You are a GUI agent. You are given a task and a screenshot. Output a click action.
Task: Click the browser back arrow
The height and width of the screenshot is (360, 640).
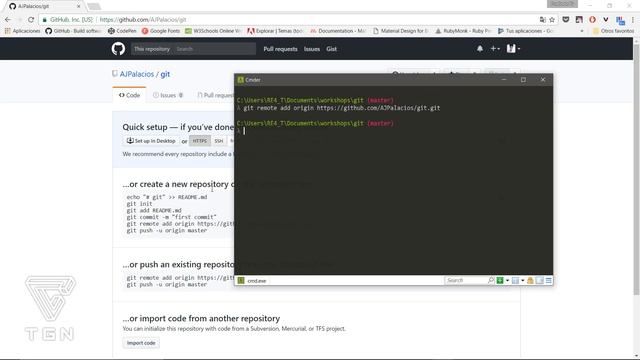[x=8, y=20]
